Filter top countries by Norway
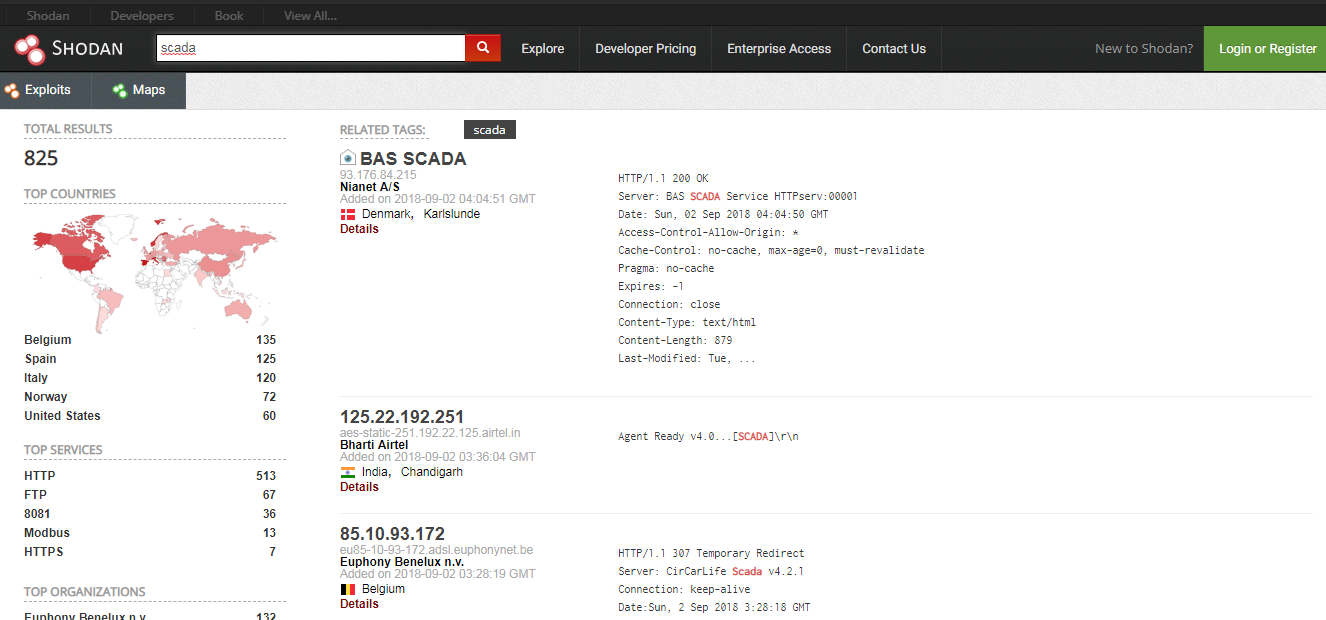The image size is (1326, 620). tap(46, 397)
